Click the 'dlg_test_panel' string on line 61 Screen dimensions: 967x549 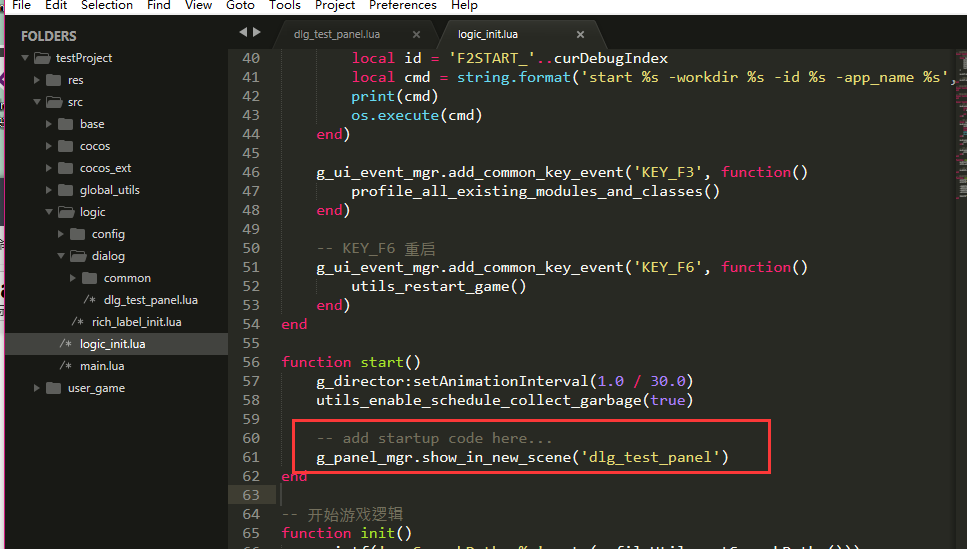(x=650, y=457)
